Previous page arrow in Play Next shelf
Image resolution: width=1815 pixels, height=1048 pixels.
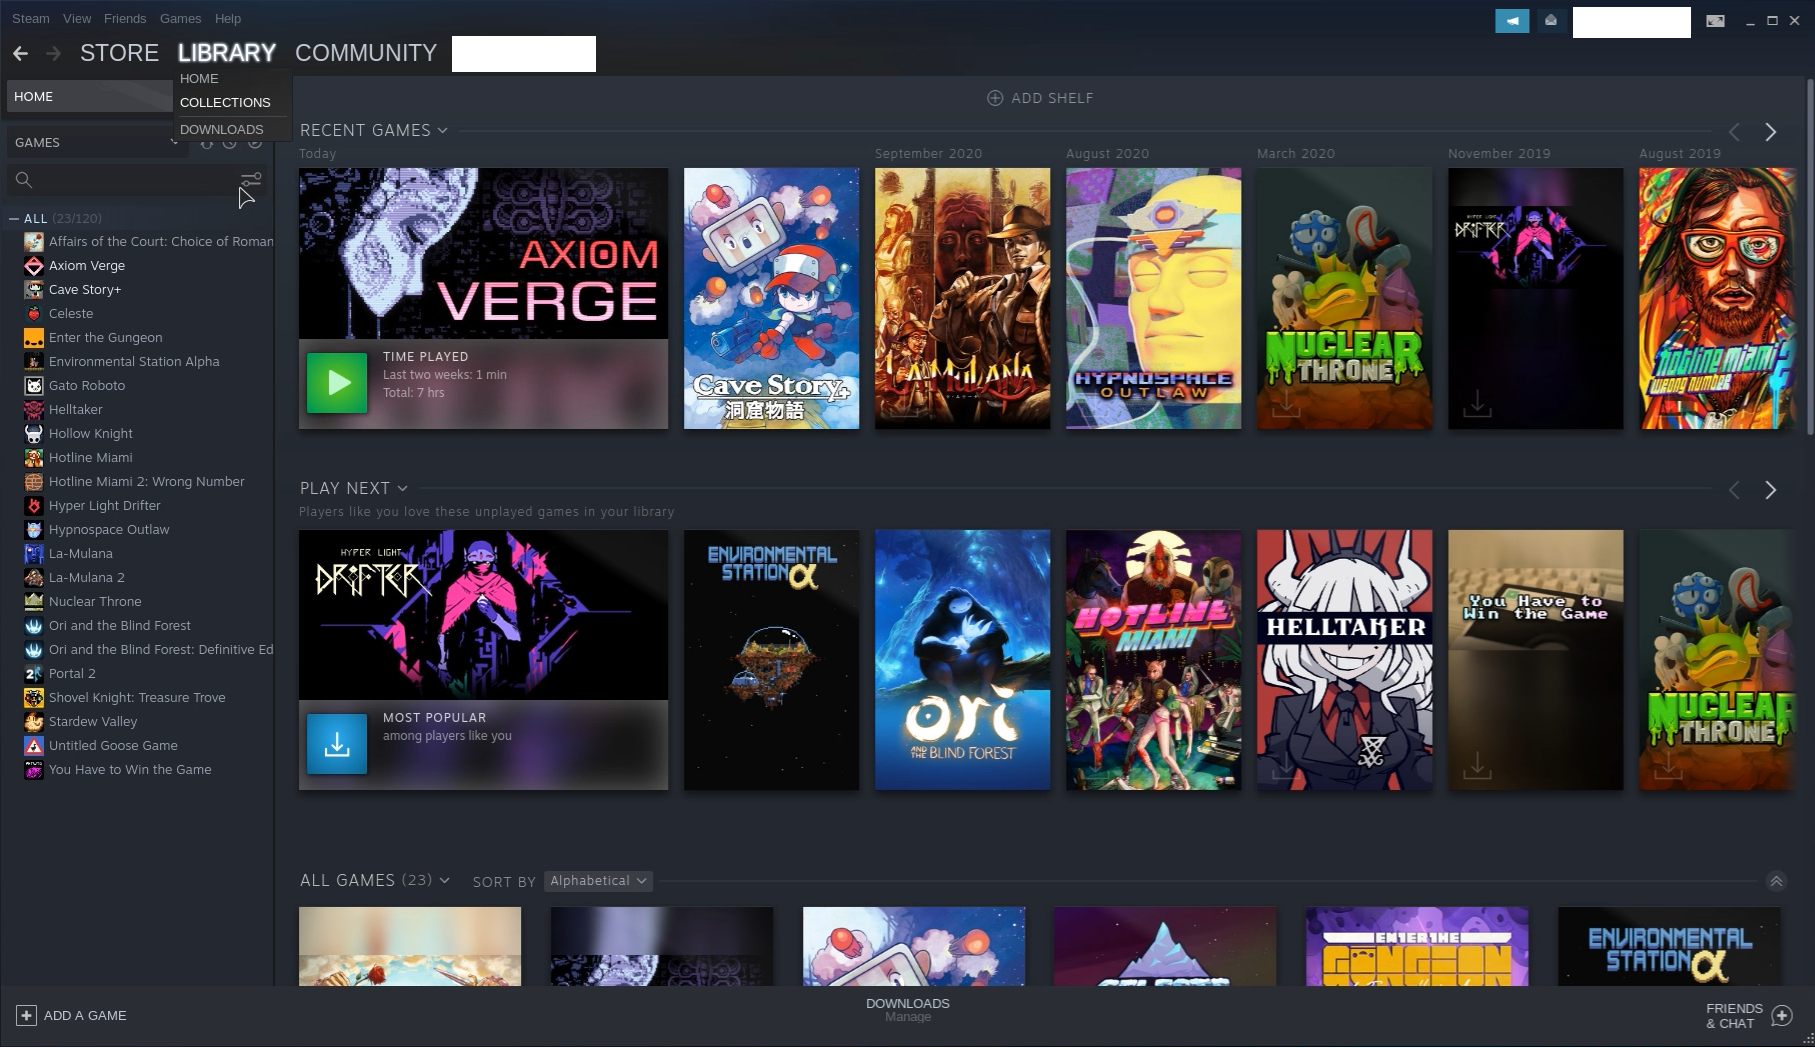(1735, 490)
